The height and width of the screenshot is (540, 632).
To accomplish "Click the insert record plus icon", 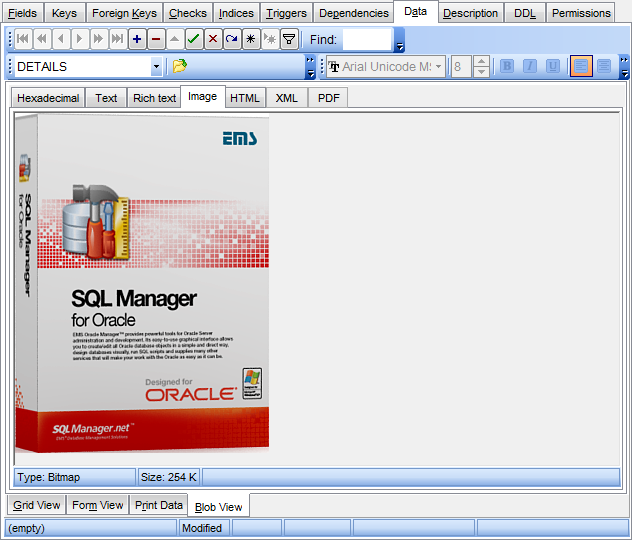I will (x=137, y=40).
